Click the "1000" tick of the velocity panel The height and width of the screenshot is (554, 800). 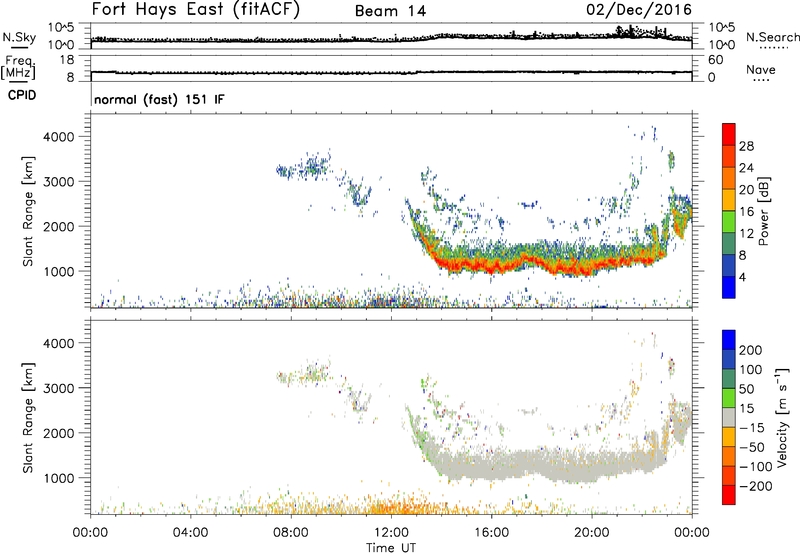(59, 478)
